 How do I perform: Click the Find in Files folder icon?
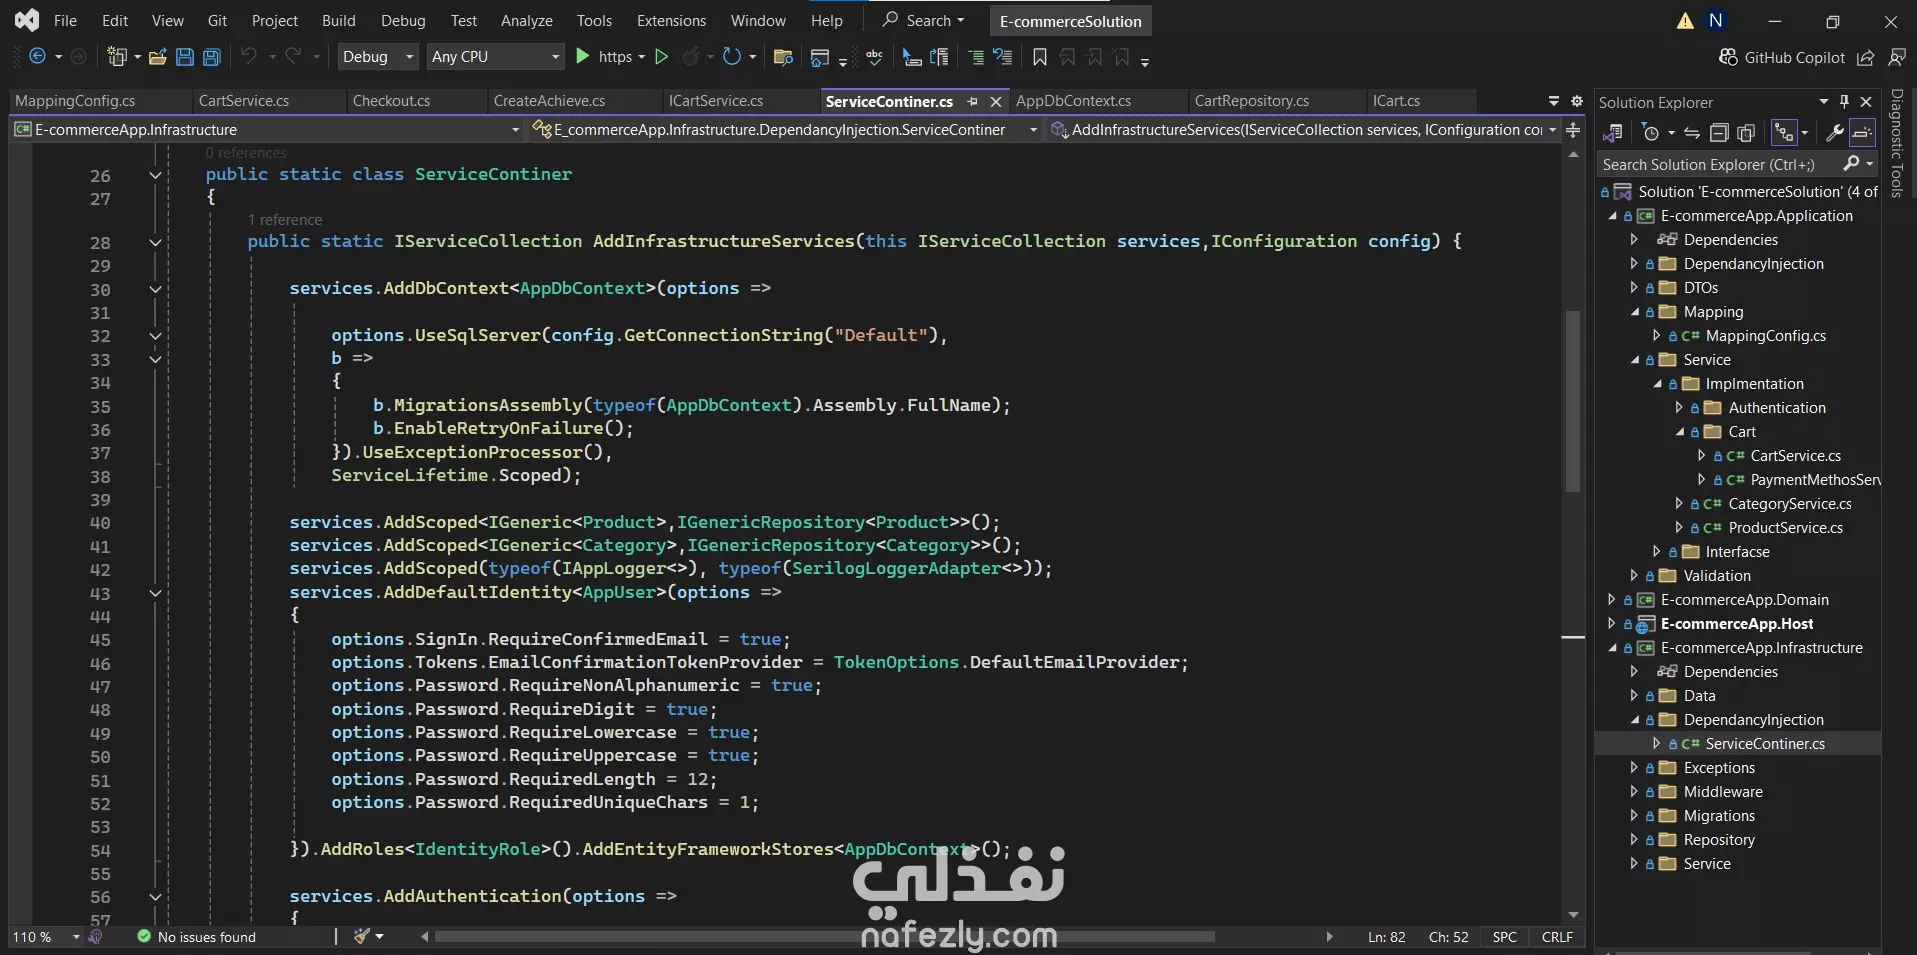pos(784,57)
